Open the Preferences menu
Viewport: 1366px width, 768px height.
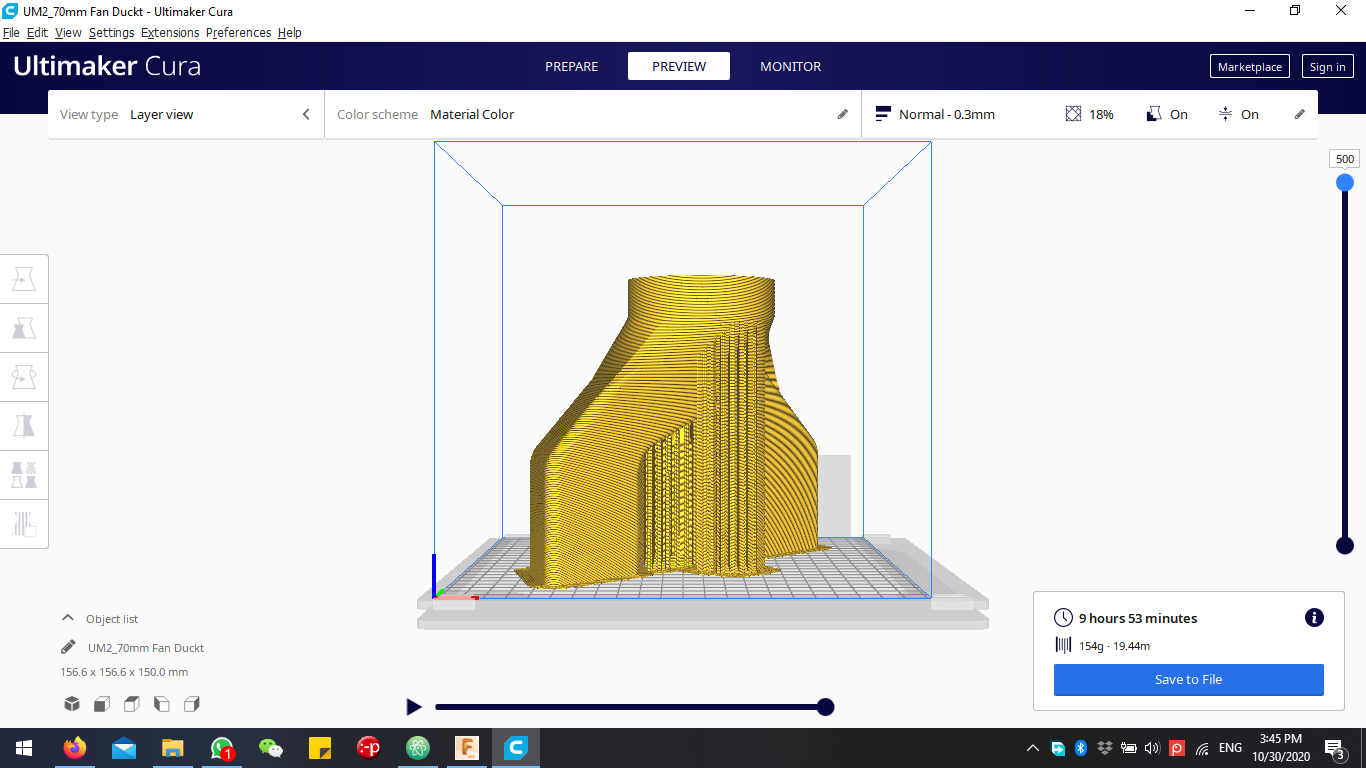click(x=238, y=32)
